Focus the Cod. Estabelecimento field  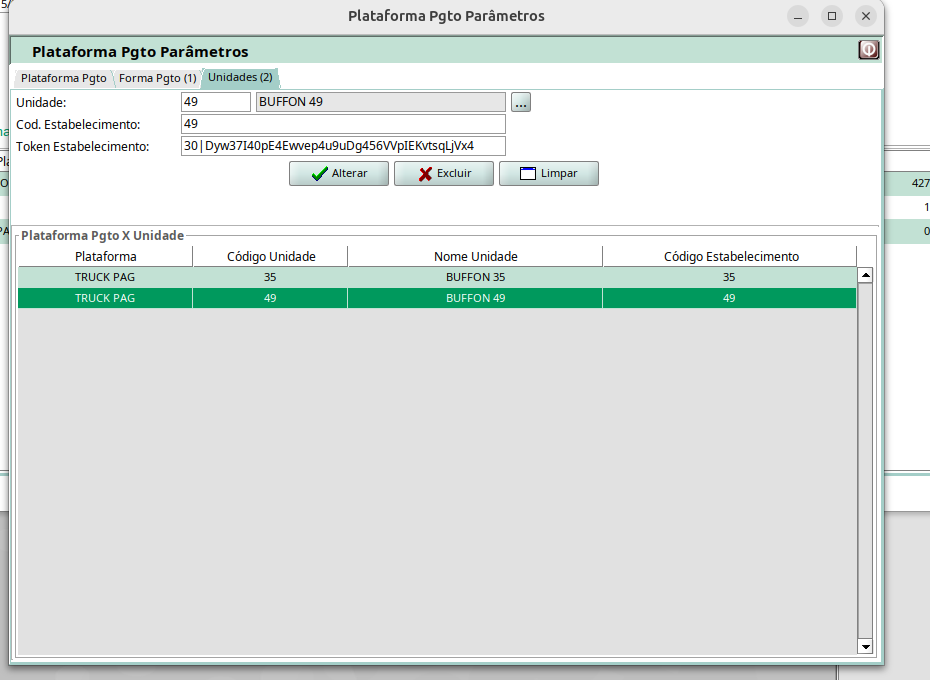pos(342,124)
